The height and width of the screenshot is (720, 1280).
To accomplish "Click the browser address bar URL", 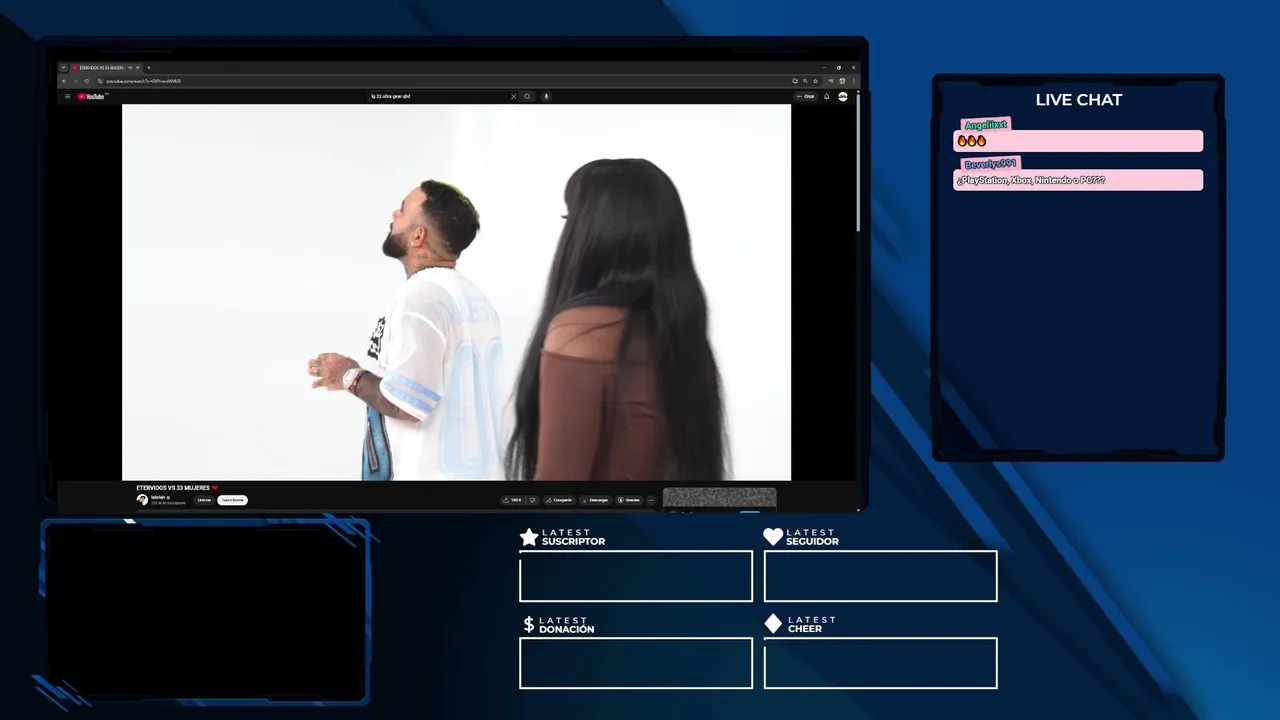I will [x=144, y=81].
